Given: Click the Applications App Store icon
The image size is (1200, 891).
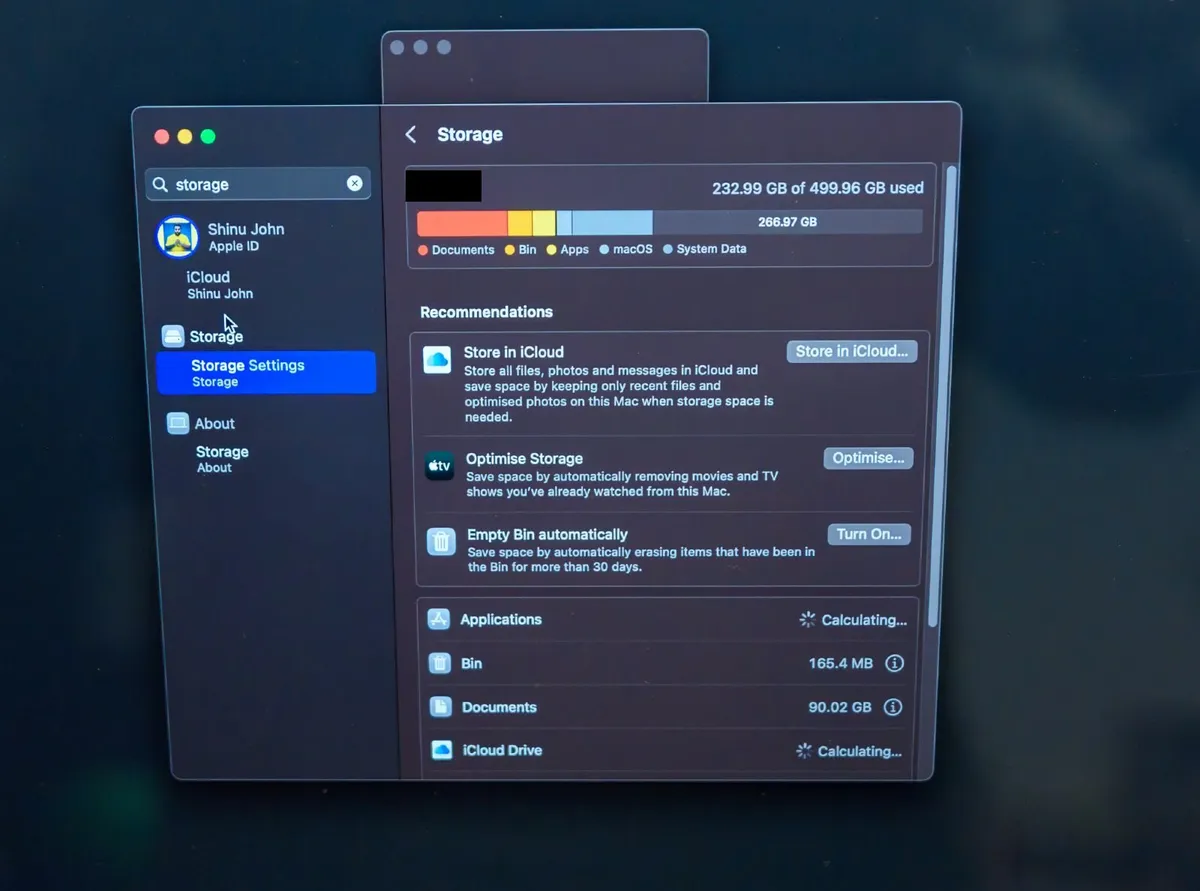Looking at the screenshot, I should [x=439, y=619].
